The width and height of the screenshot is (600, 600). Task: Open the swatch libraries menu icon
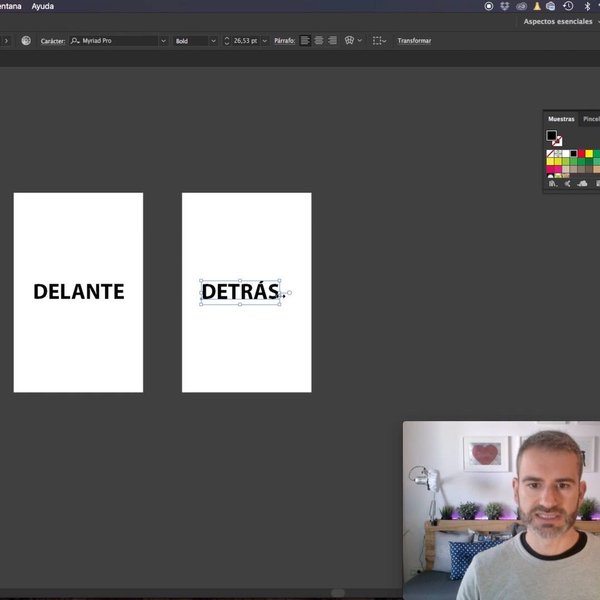click(x=552, y=184)
